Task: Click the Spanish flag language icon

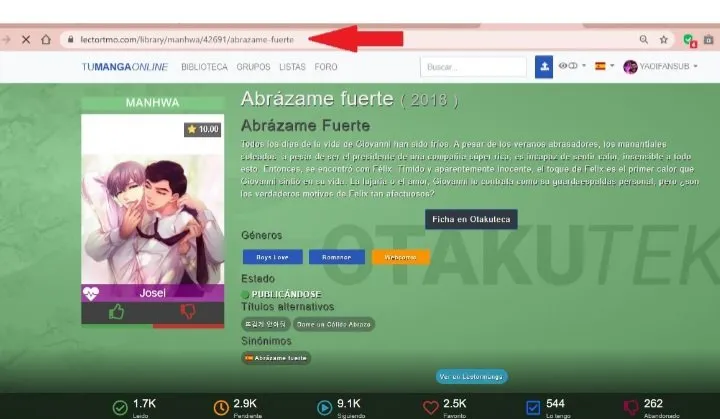Action: [x=600, y=66]
